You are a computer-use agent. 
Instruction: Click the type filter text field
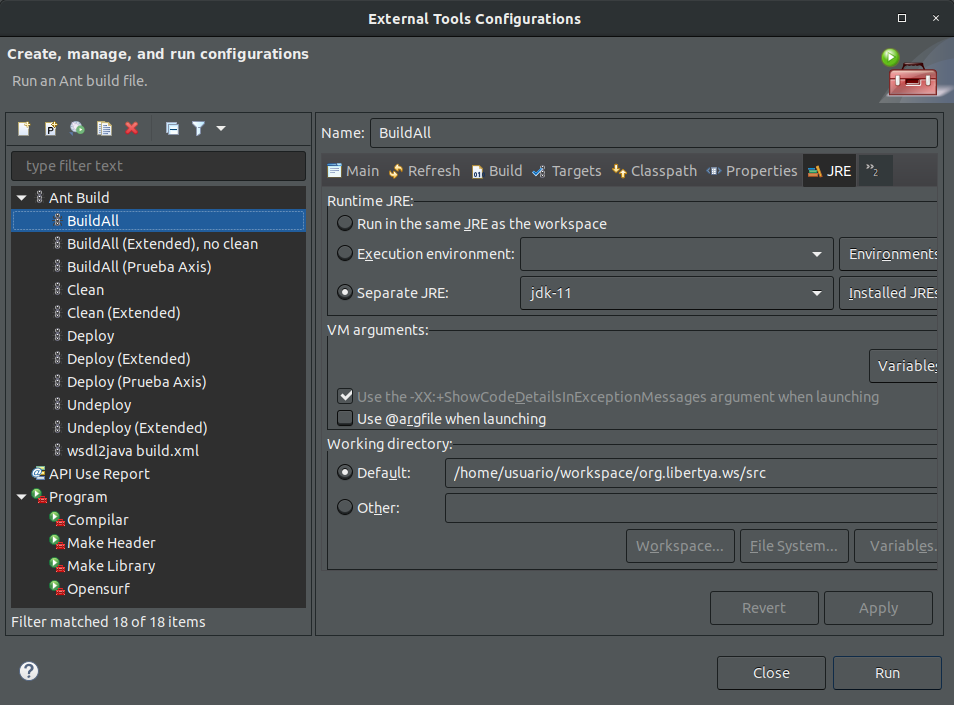159,166
